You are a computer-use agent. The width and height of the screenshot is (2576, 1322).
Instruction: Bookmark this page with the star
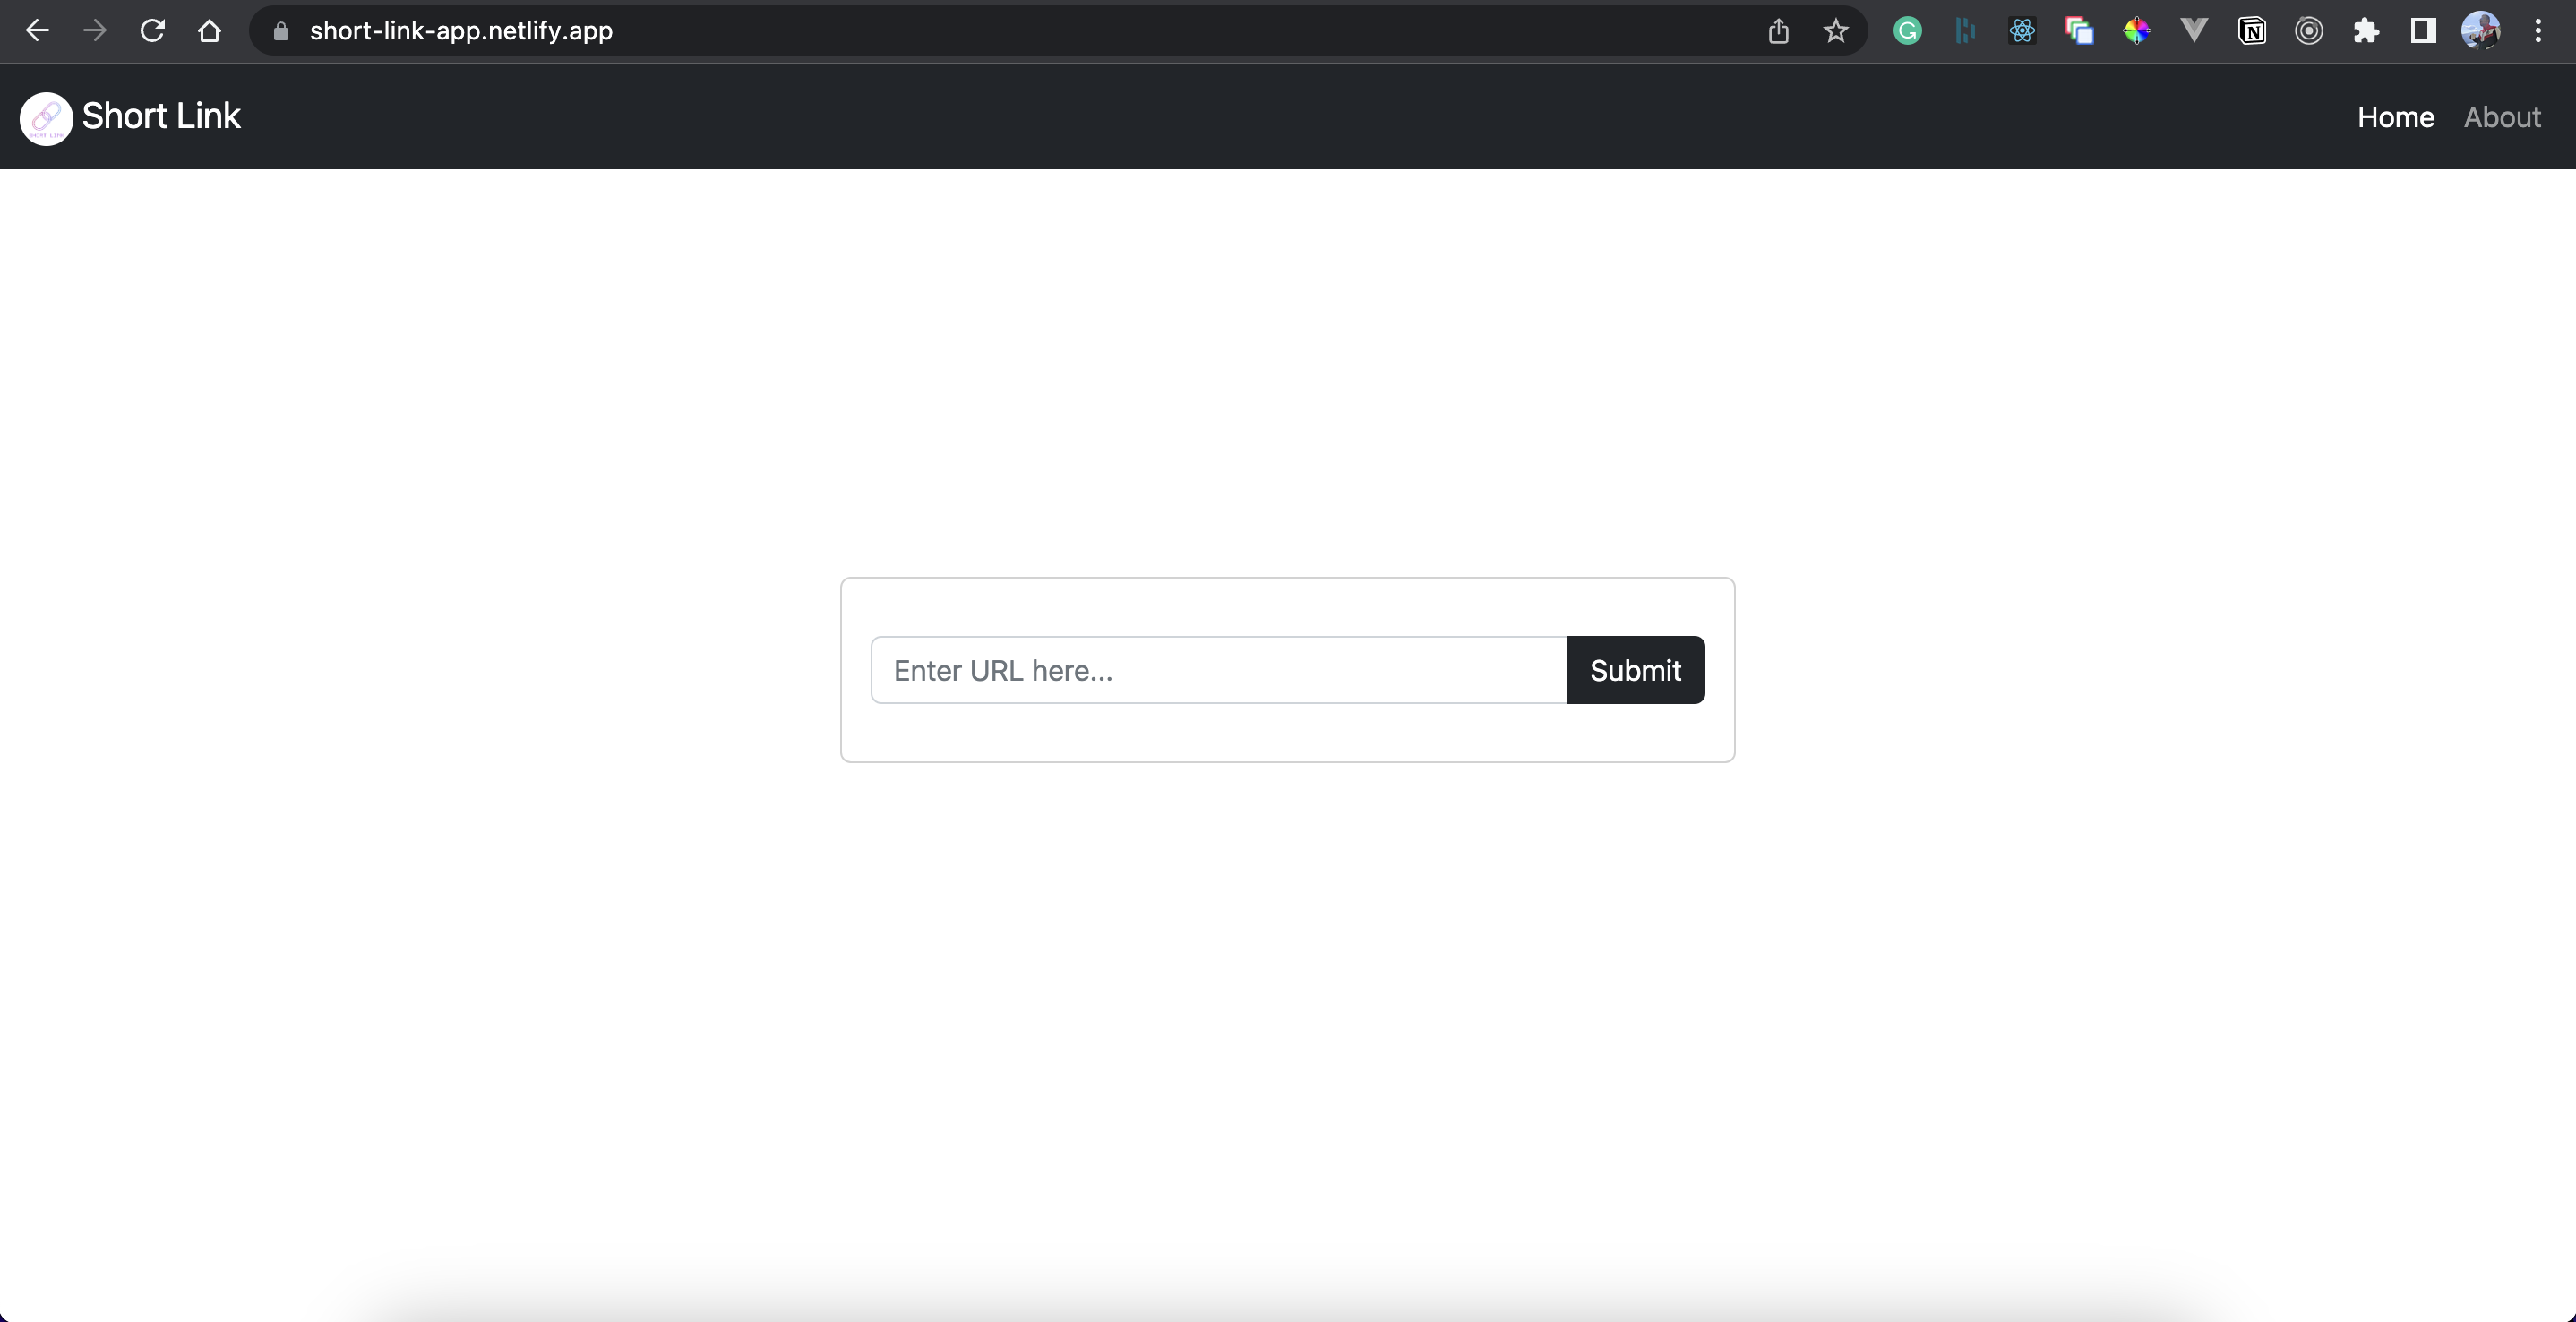(1835, 31)
